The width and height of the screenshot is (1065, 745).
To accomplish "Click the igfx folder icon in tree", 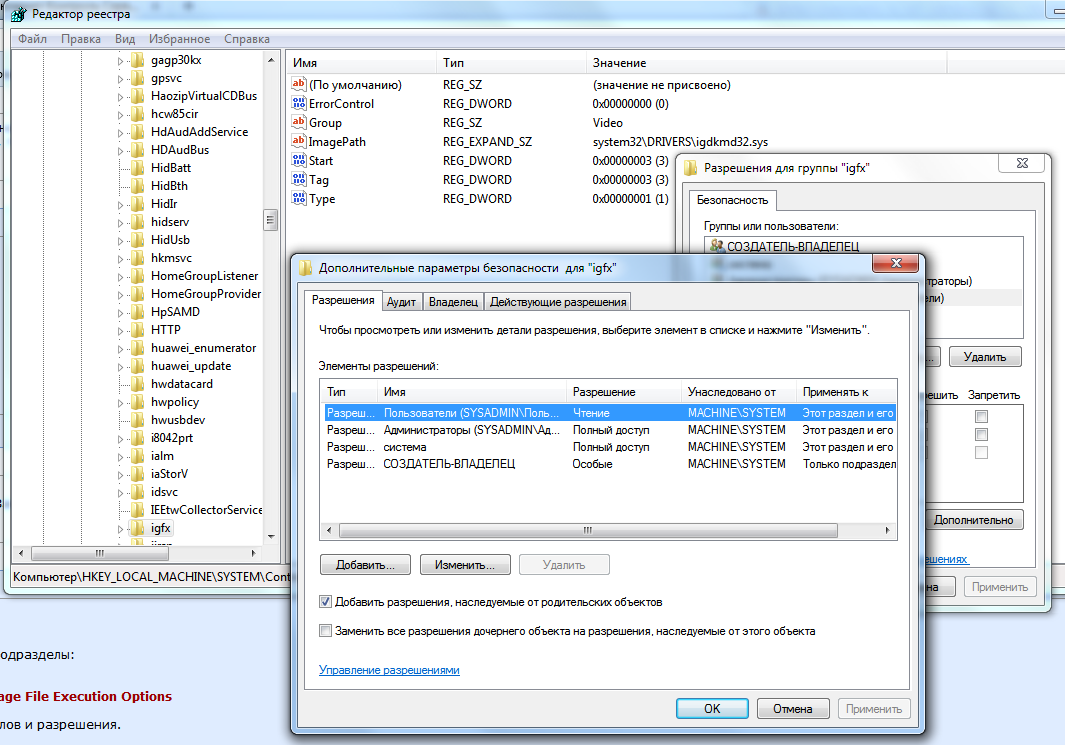I will [137, 528].
